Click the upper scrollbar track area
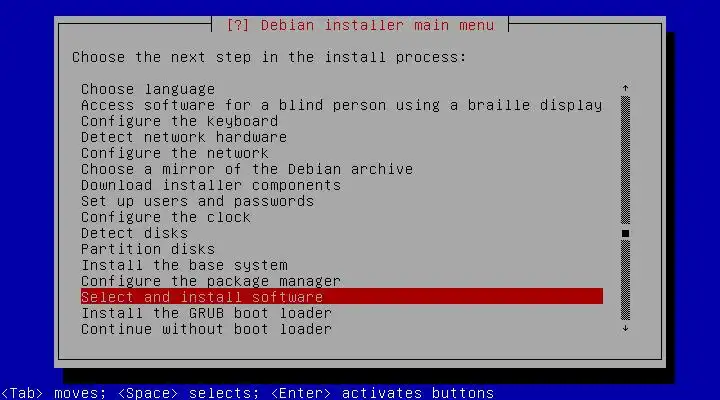Screen dimensions: 720x400 (x=625, y=160)
